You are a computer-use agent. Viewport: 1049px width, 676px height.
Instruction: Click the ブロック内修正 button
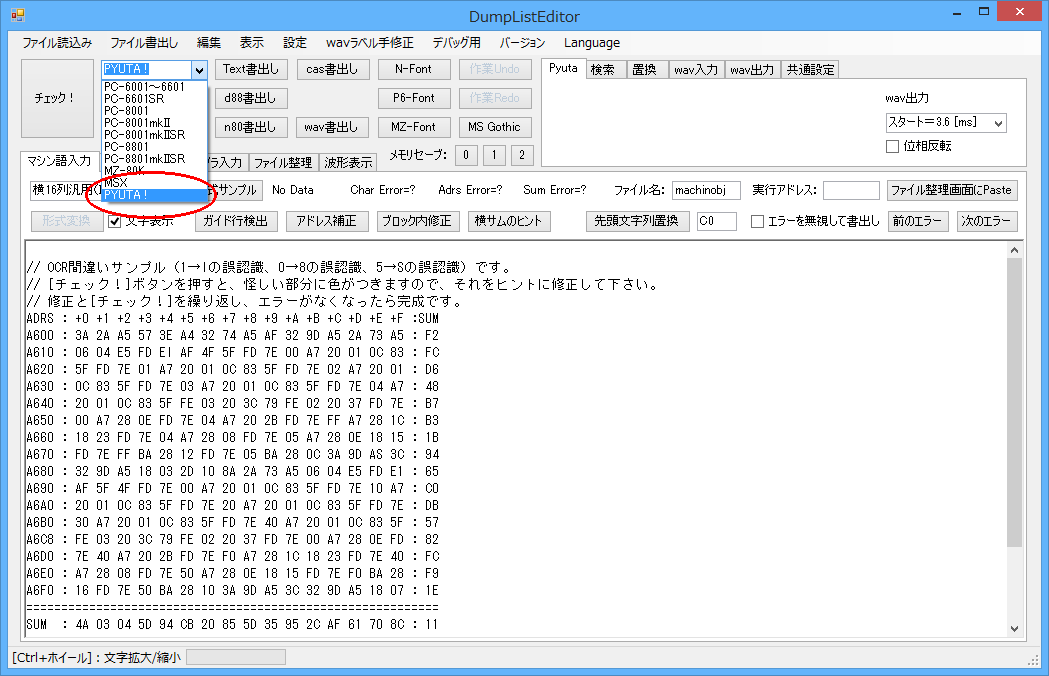pos(417,222)
